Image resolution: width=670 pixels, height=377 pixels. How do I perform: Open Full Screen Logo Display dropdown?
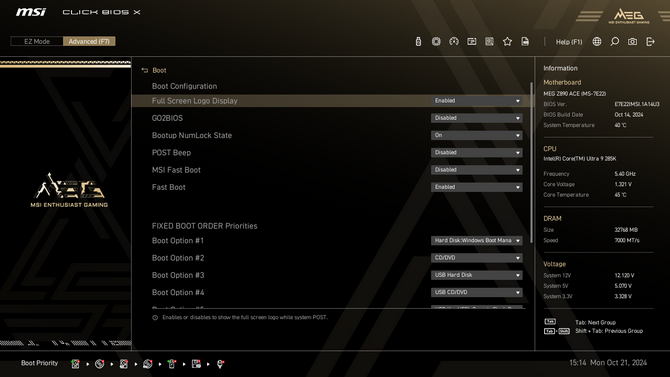pyautogui.click(x=476, y=101)
